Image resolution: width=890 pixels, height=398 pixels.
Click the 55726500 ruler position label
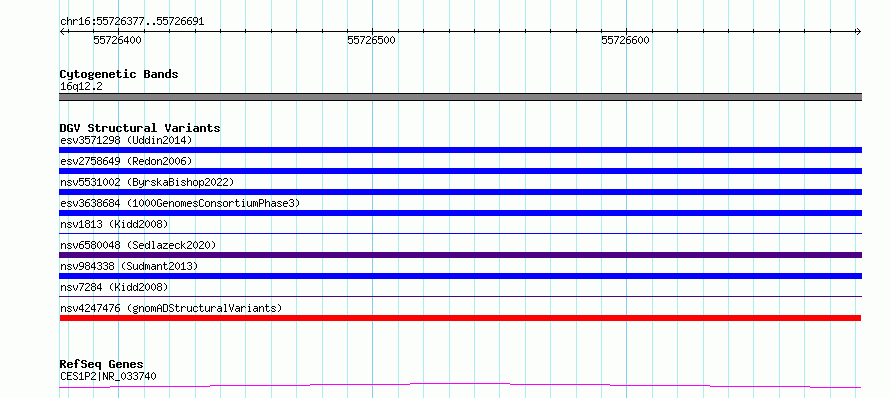click(372, 40)
